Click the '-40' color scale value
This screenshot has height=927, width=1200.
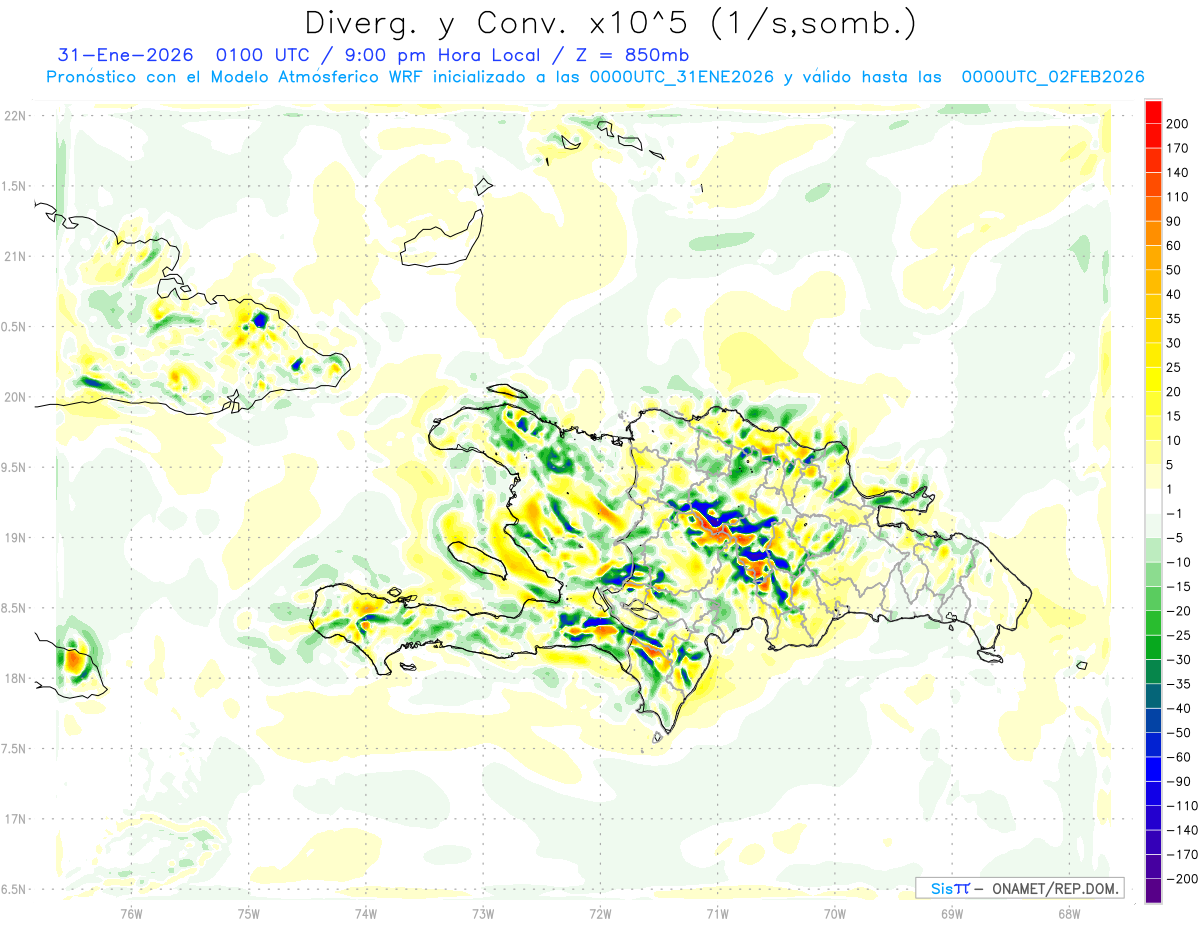[1181, 709]
